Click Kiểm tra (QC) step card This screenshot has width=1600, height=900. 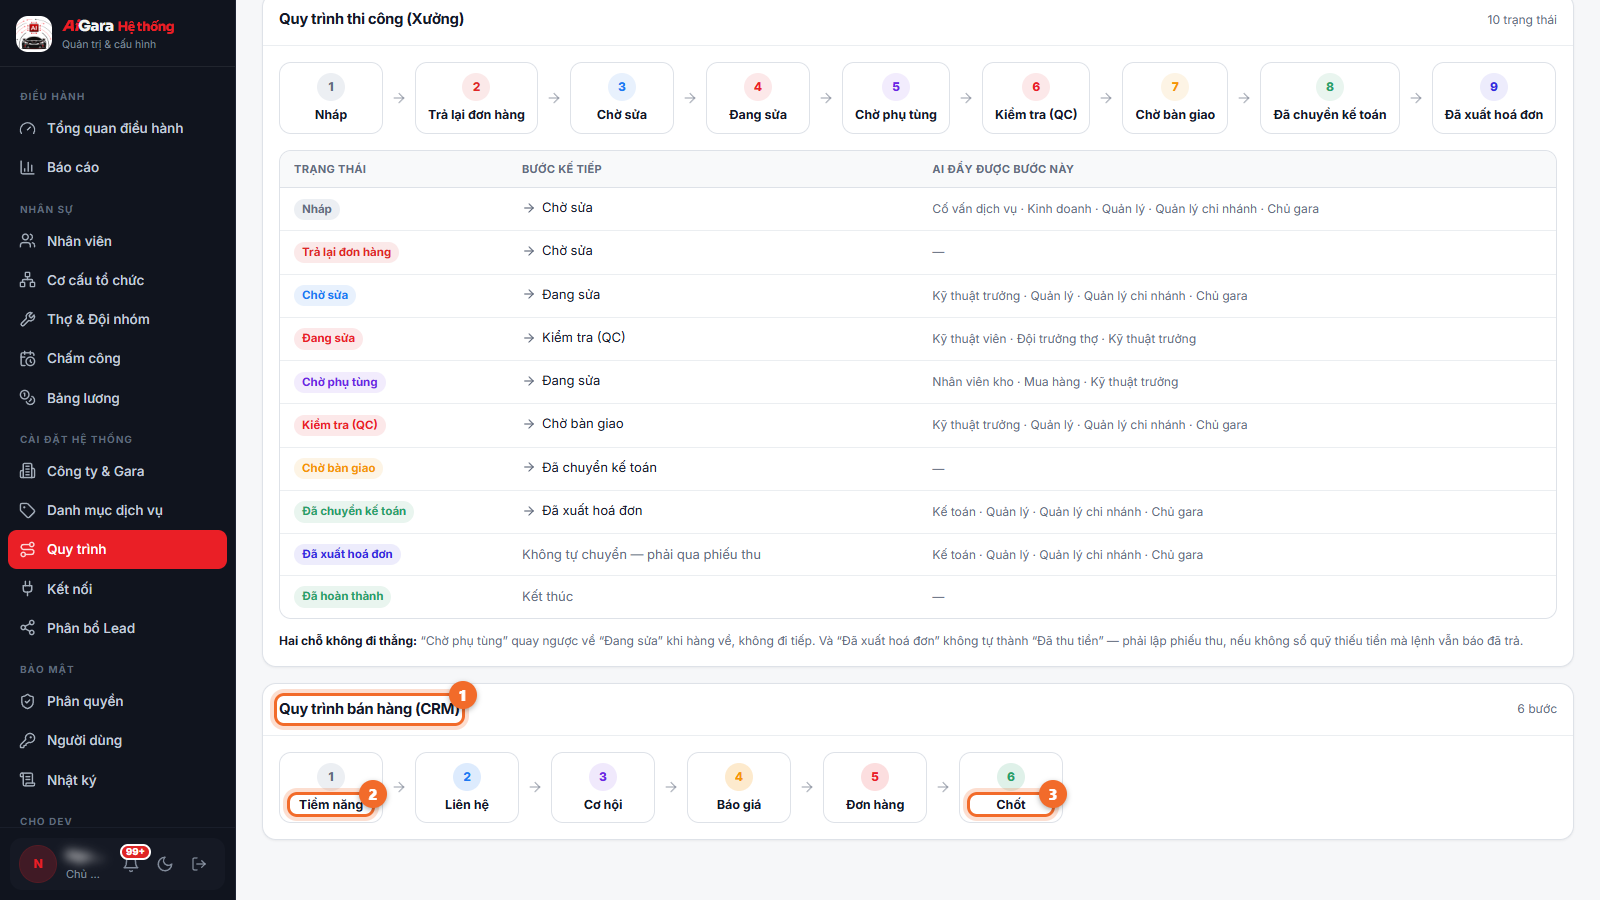(x=1036, y=98)
